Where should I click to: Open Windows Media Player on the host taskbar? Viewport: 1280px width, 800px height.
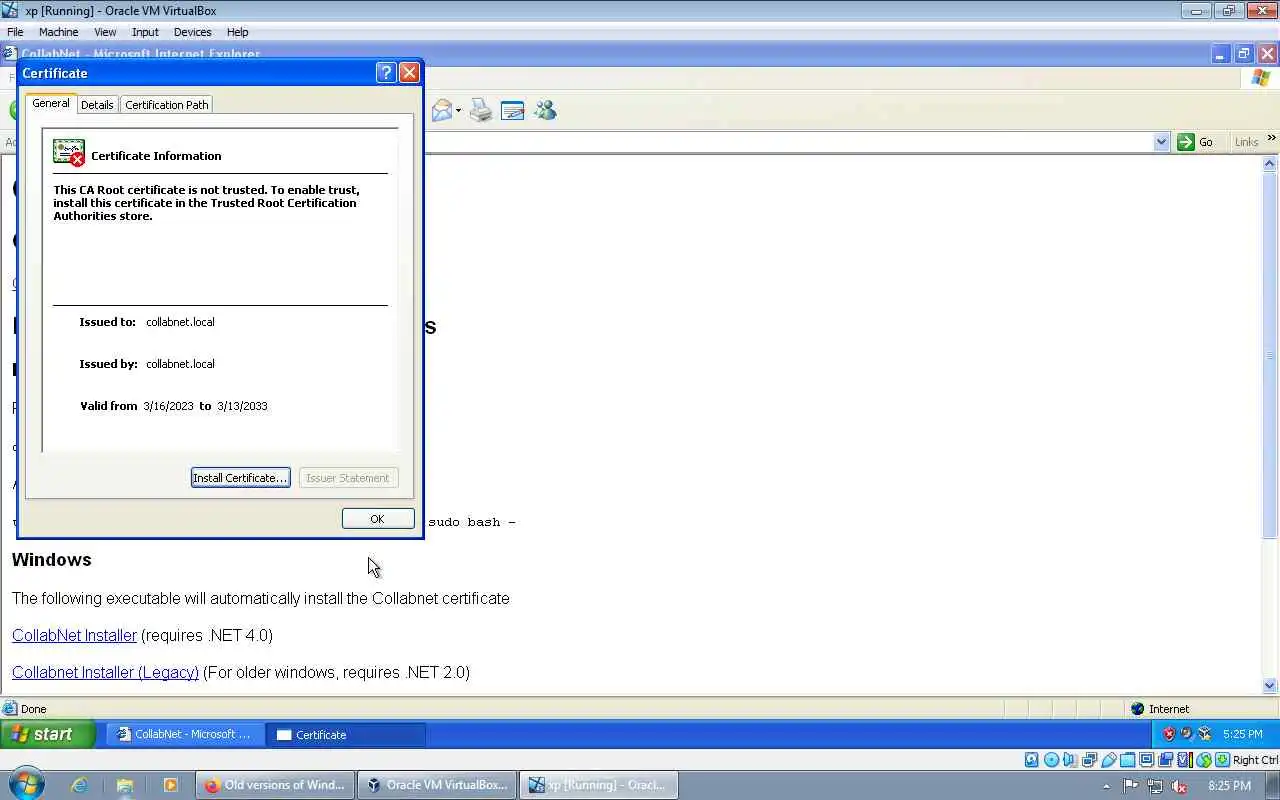pyautogui.click(x=170, y=785)
